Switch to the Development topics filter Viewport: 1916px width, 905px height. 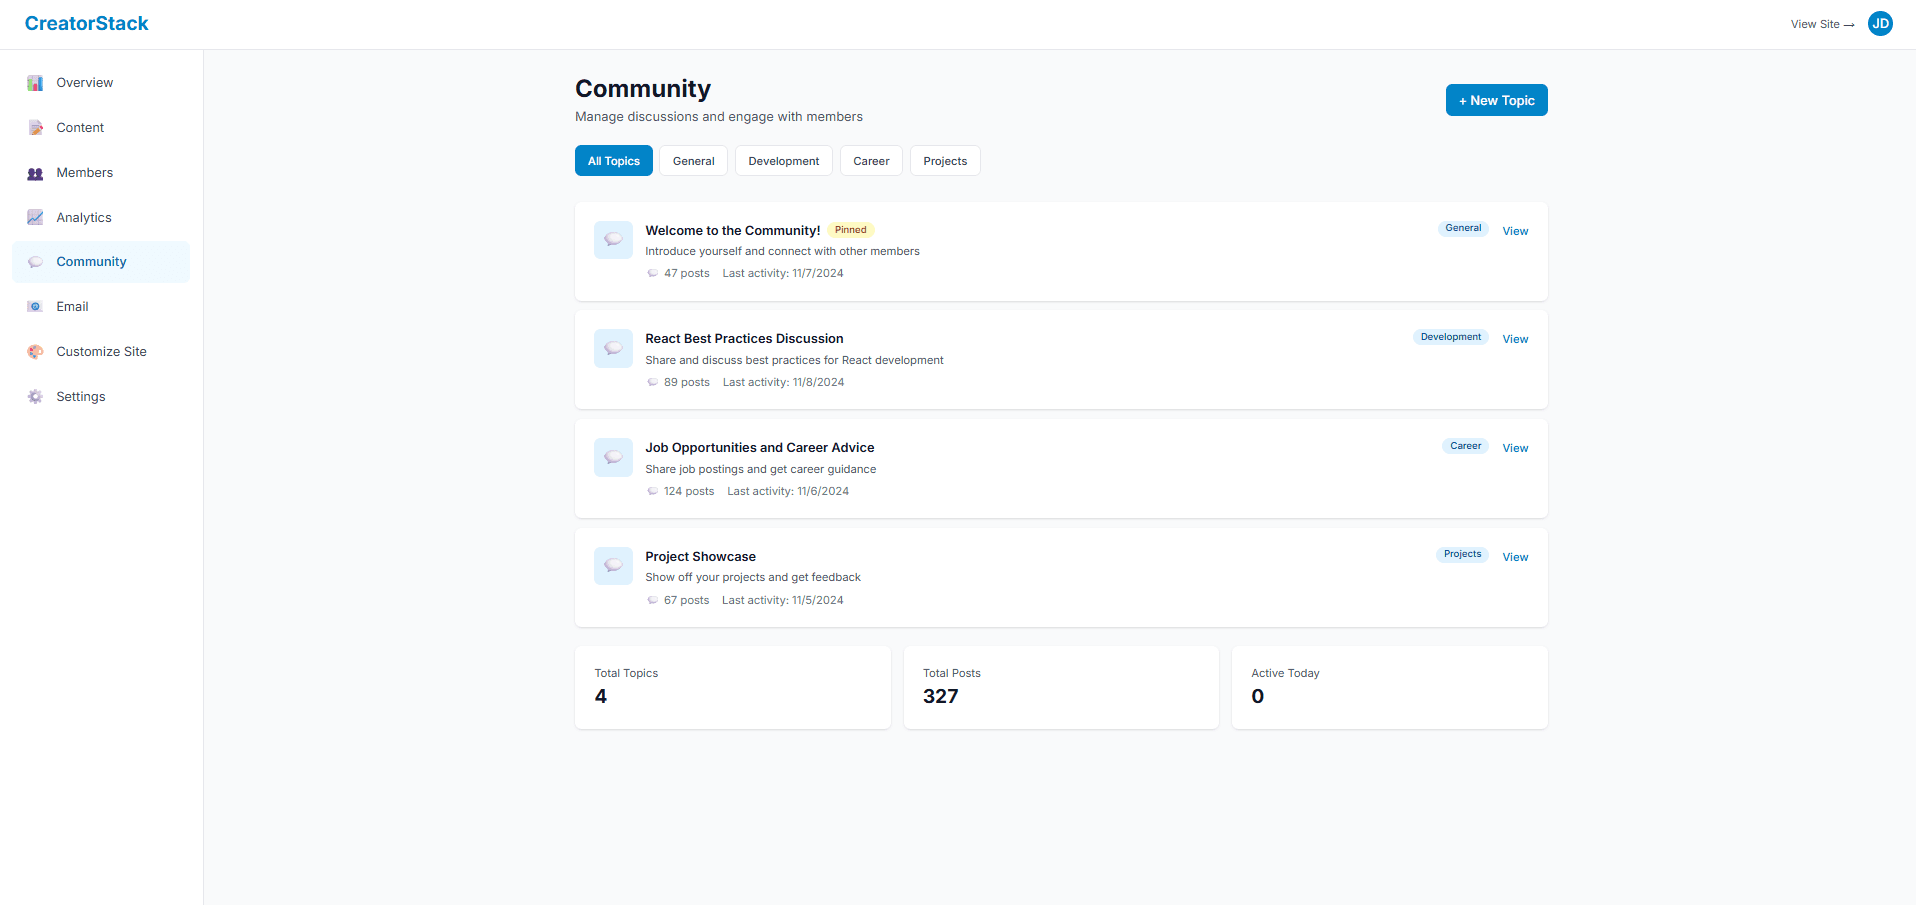point(783,160)
